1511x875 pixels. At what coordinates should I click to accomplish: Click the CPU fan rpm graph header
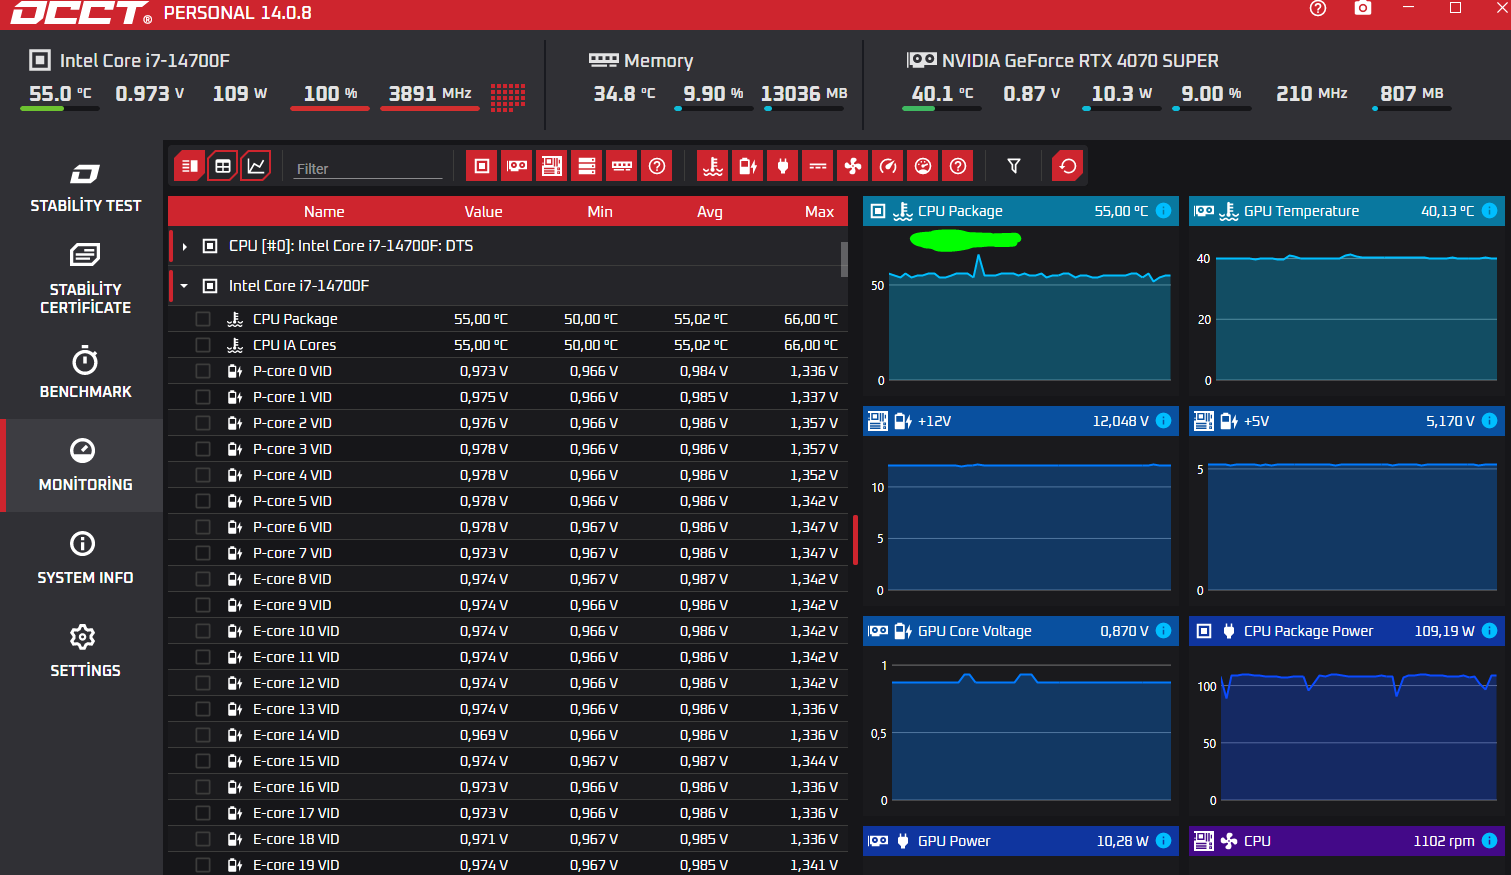click(1346, 841)
